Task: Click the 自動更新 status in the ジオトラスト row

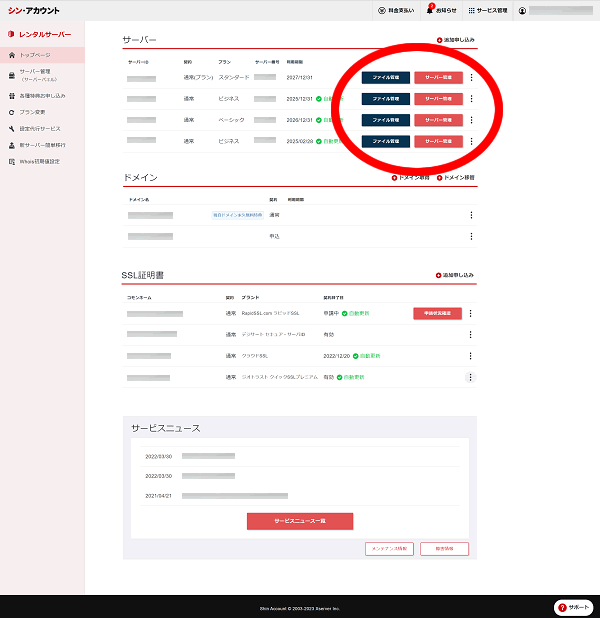Action: tap(350, 377)
